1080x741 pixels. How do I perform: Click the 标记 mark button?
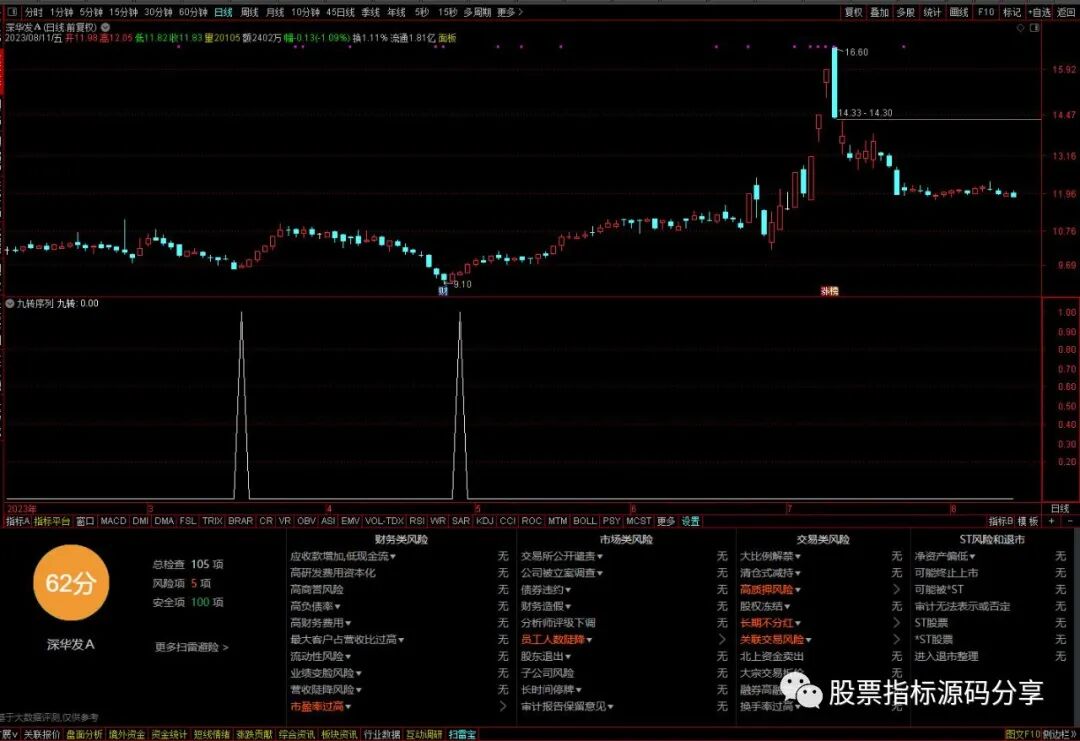pos(1012,12)
